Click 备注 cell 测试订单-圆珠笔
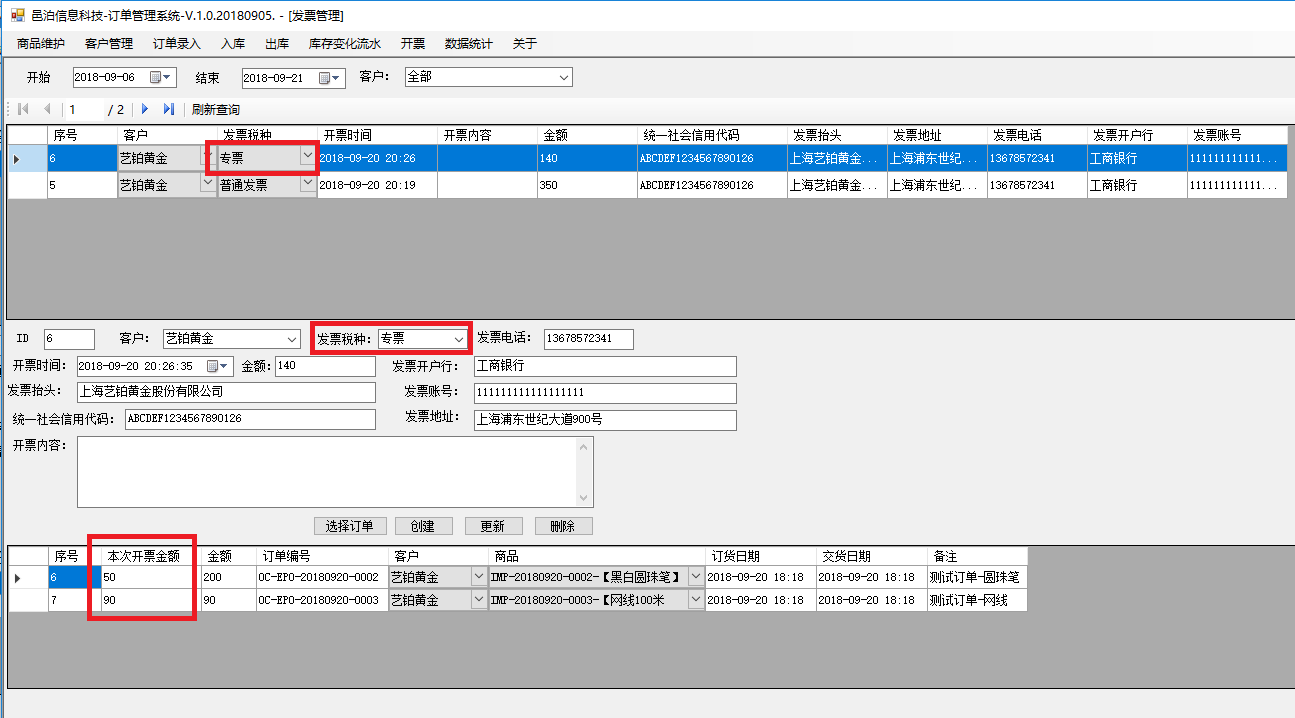The height and width of the screenshot is (718, 1295). (x=976, y=577)
